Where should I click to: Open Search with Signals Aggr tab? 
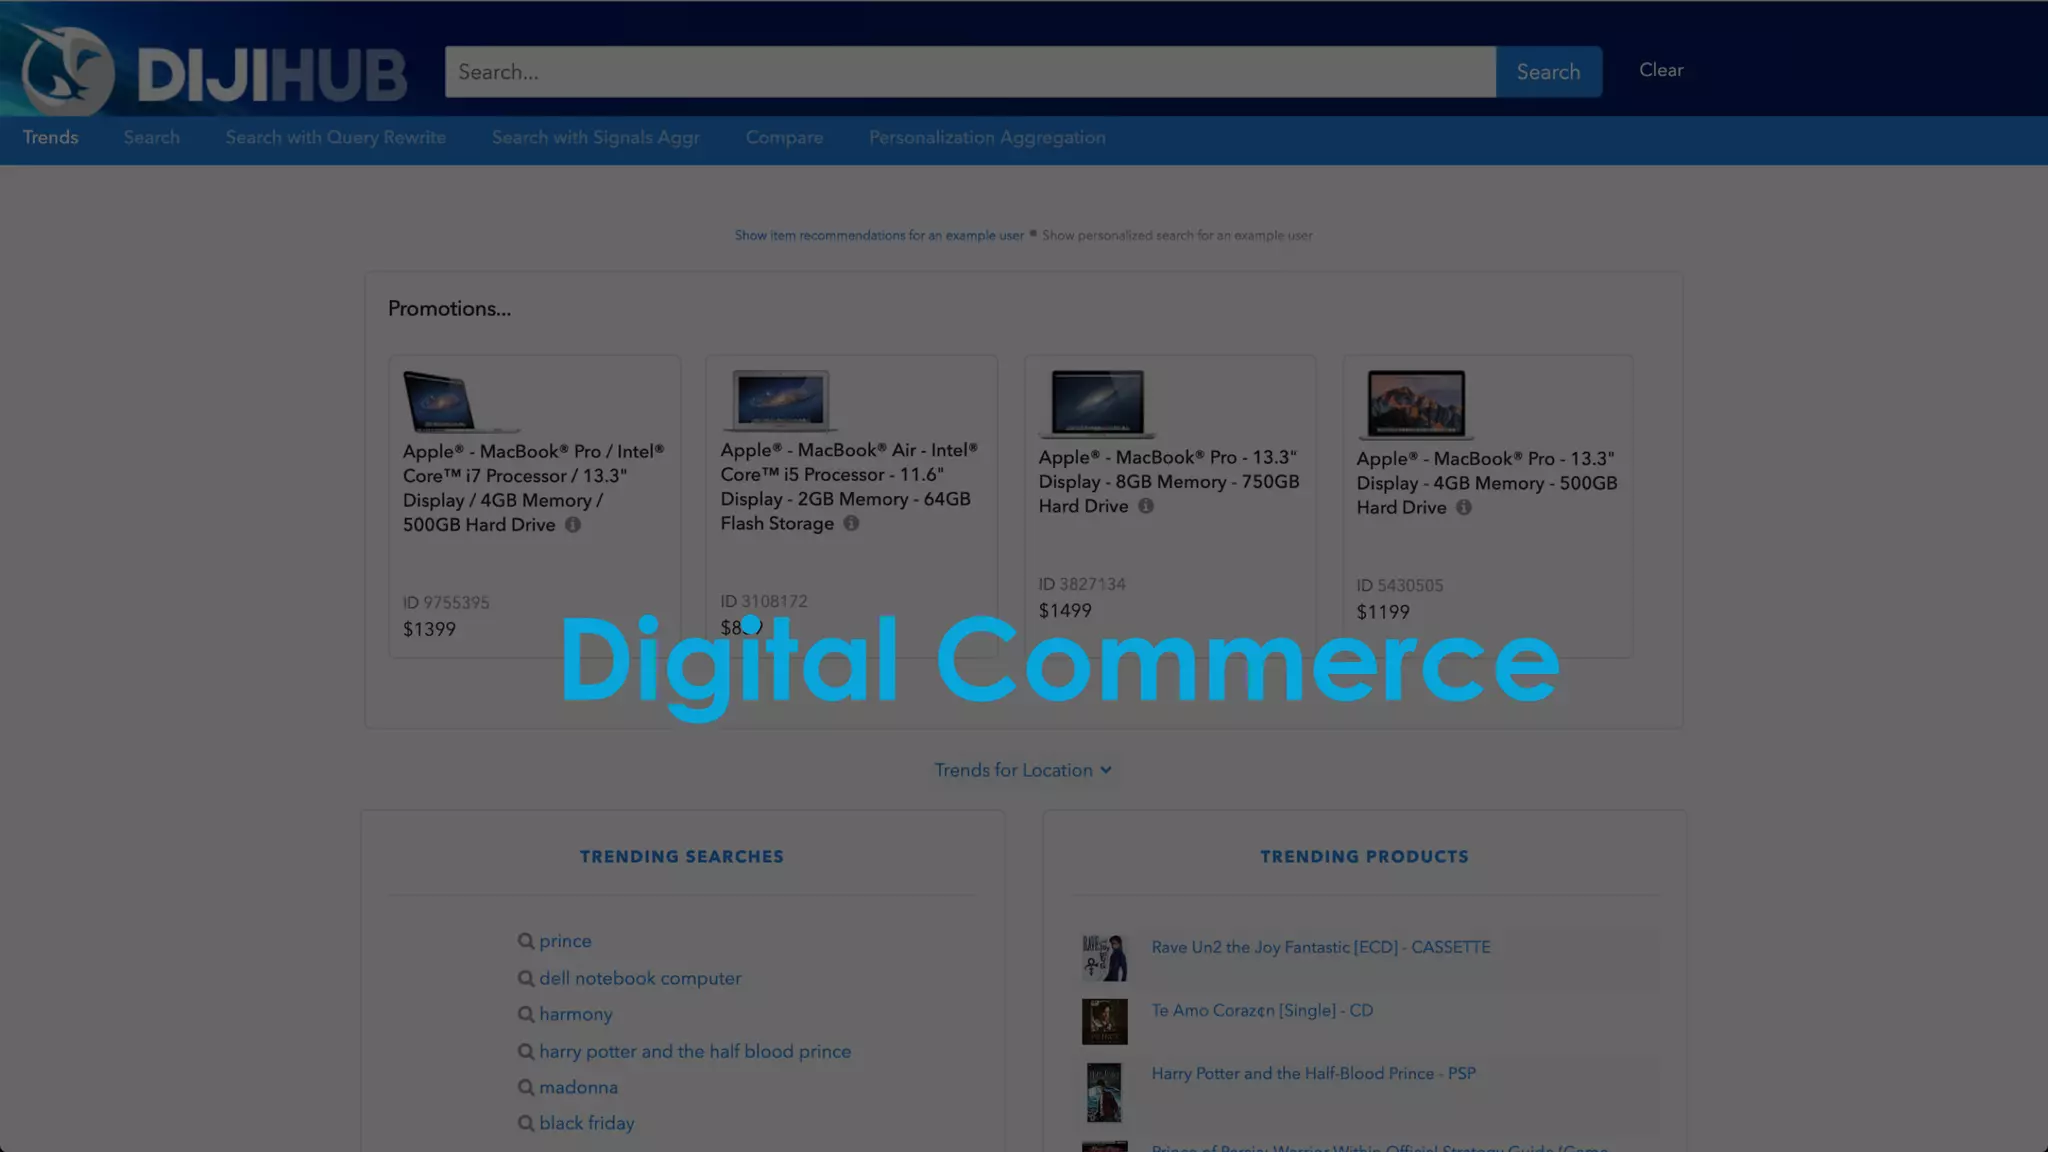[596, 138]
